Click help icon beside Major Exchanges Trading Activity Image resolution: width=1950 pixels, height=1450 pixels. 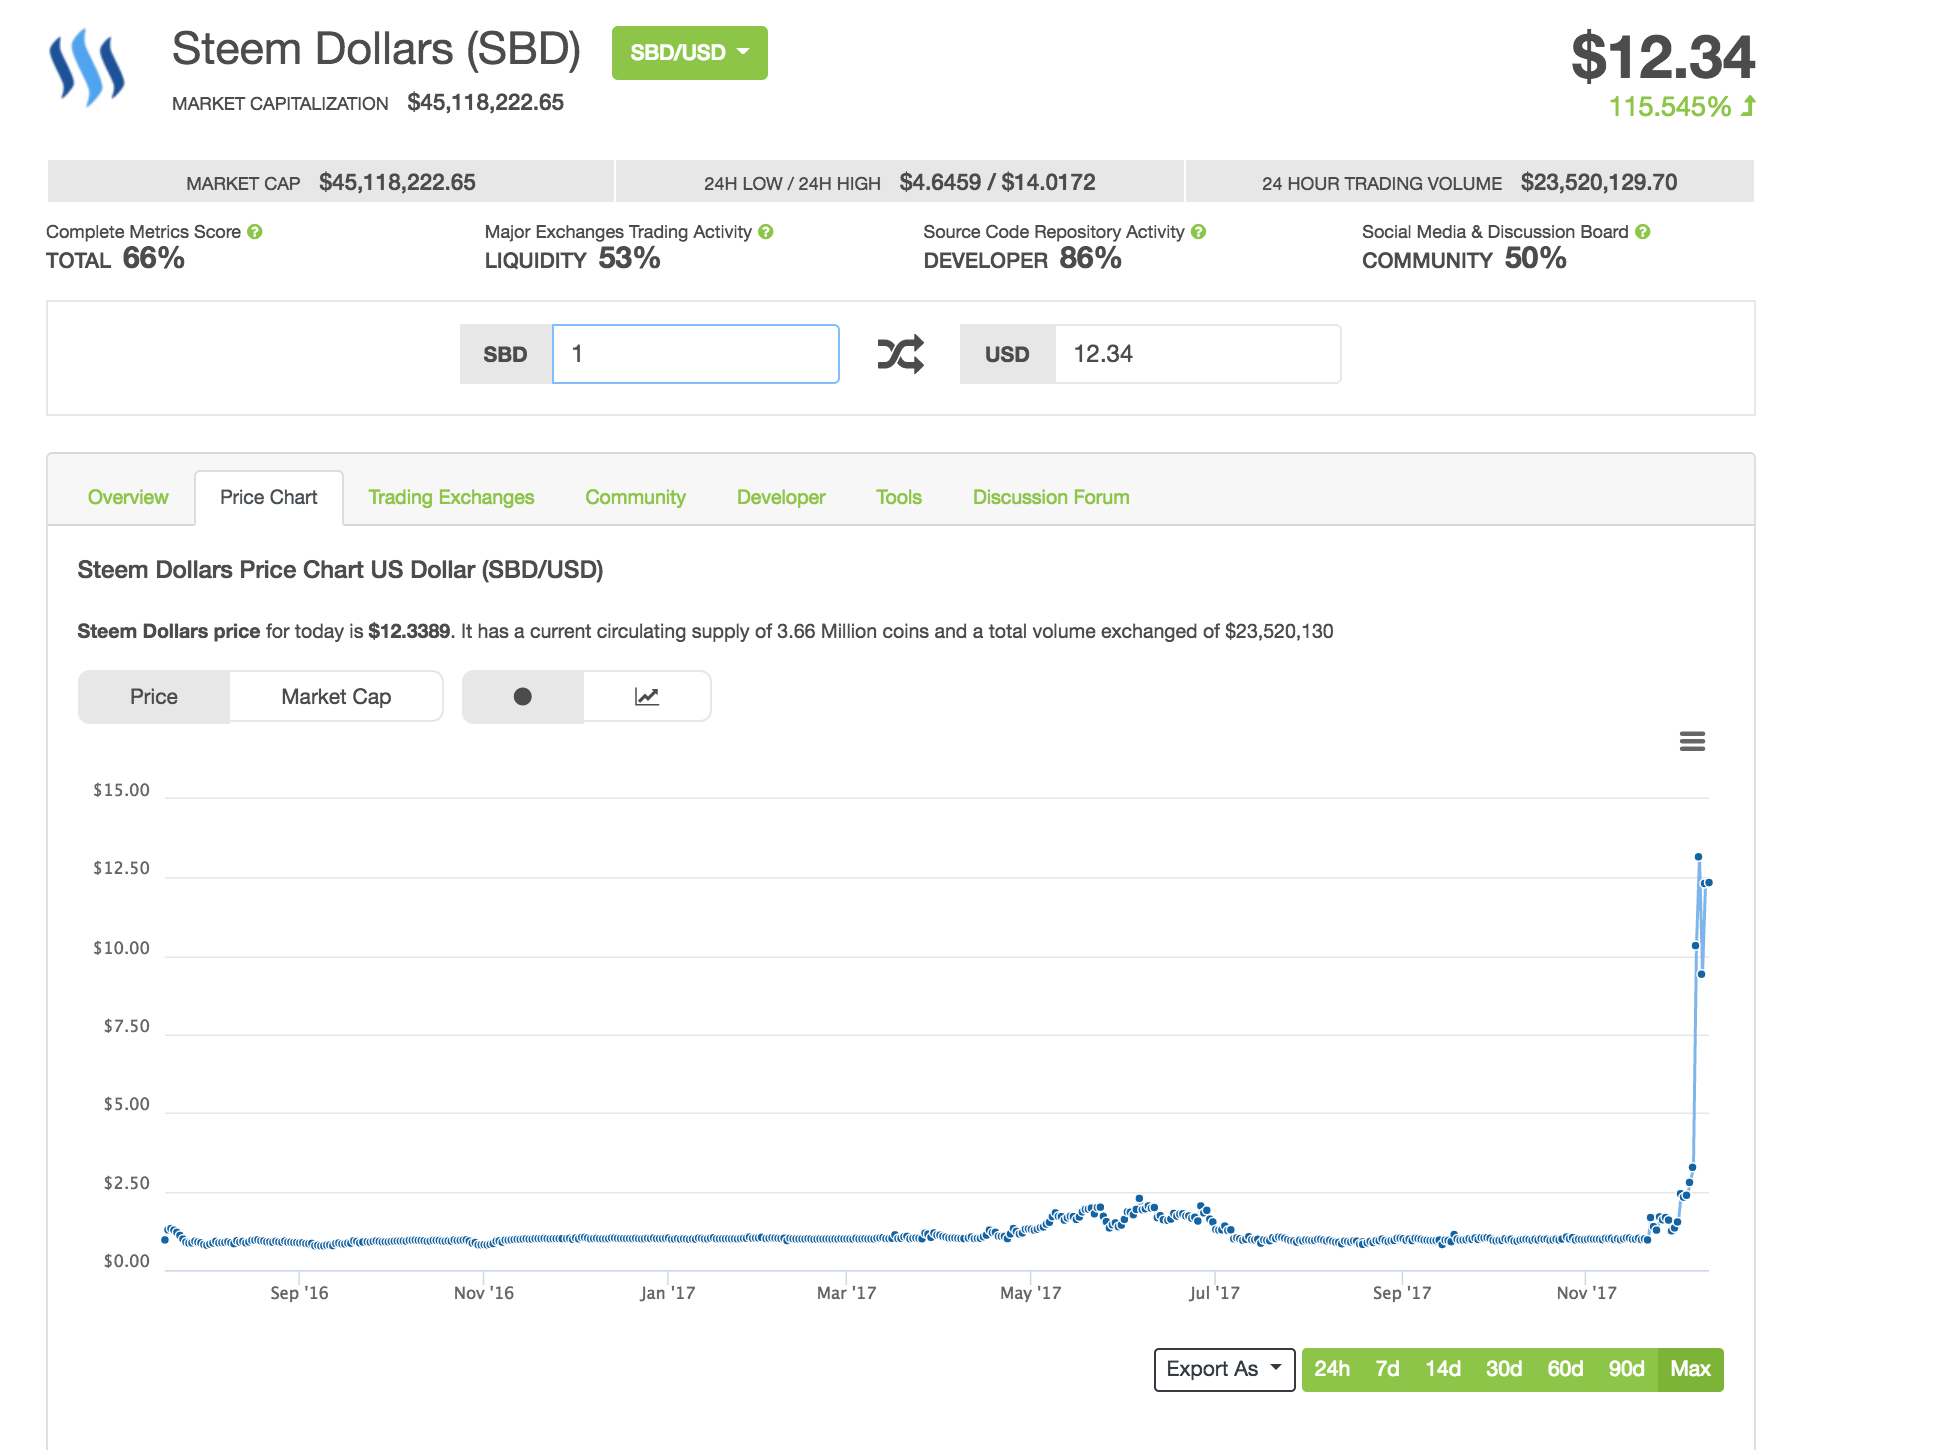coord(766,232)
